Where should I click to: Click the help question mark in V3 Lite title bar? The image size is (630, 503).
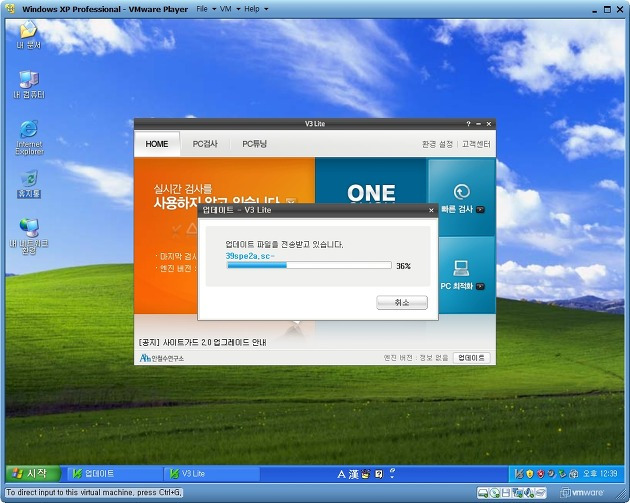468,124
